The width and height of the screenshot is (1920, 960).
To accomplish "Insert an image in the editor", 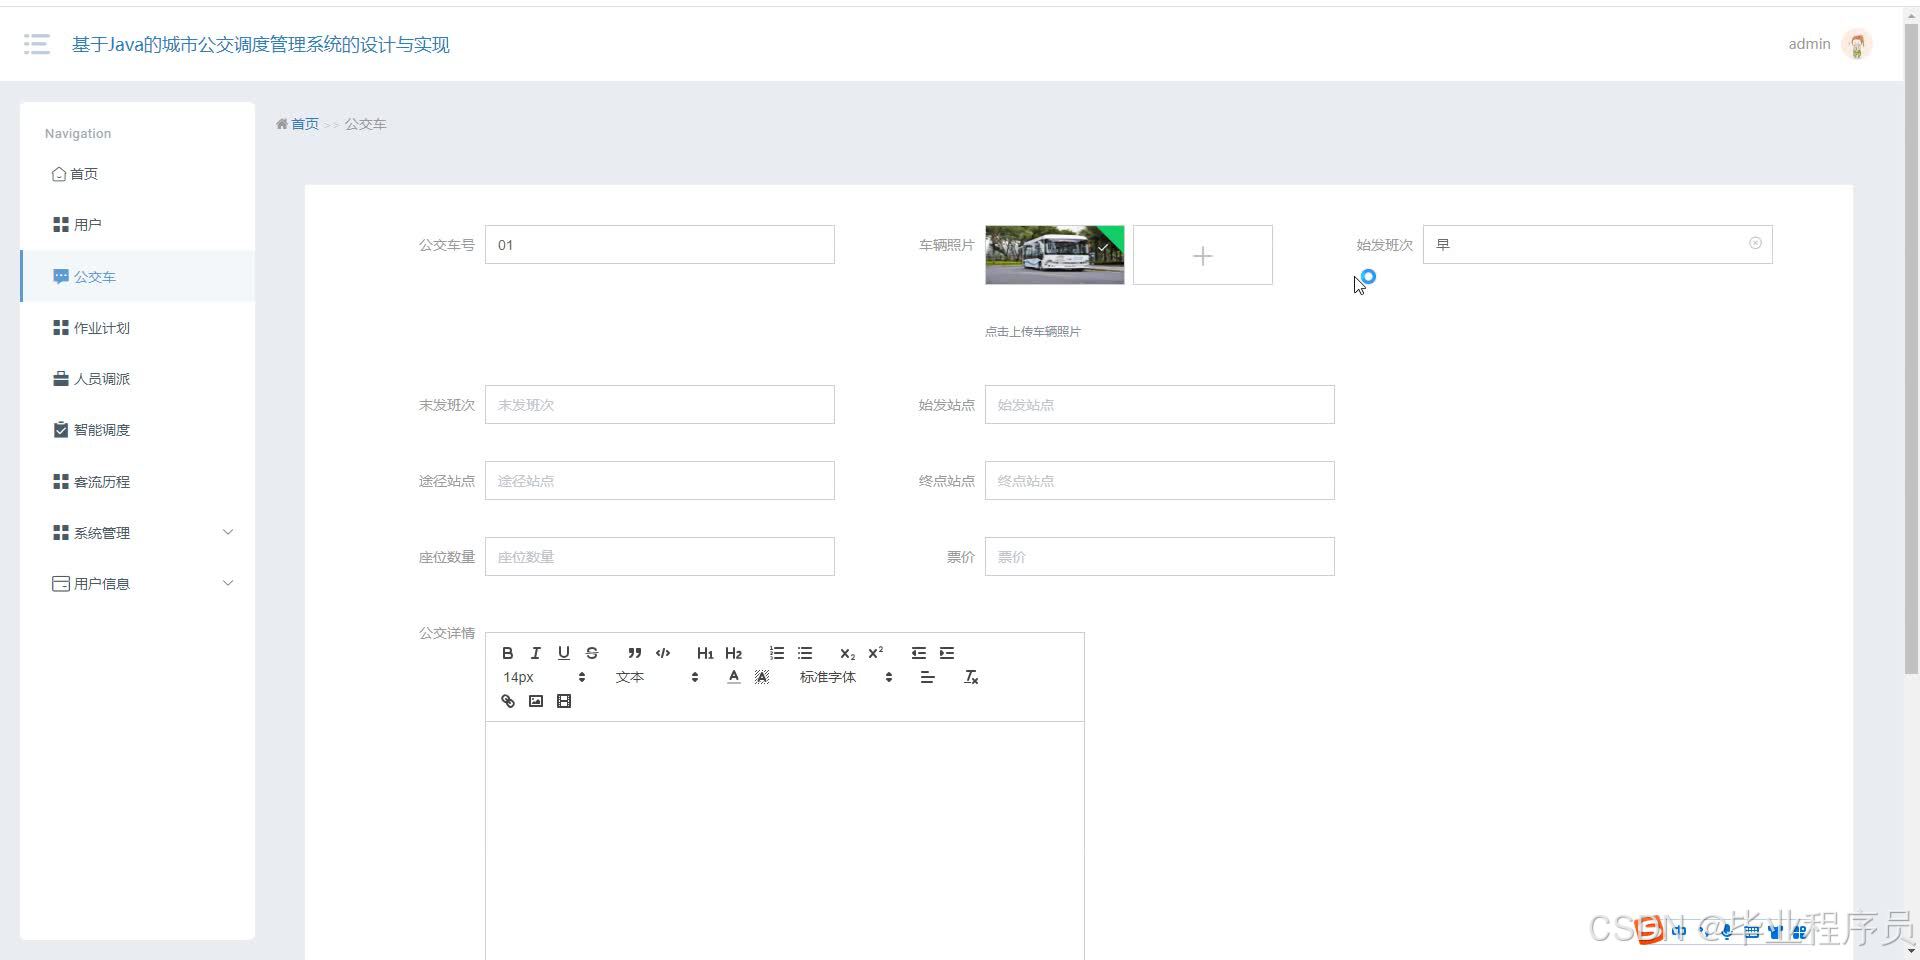I will tap(535, 701).
